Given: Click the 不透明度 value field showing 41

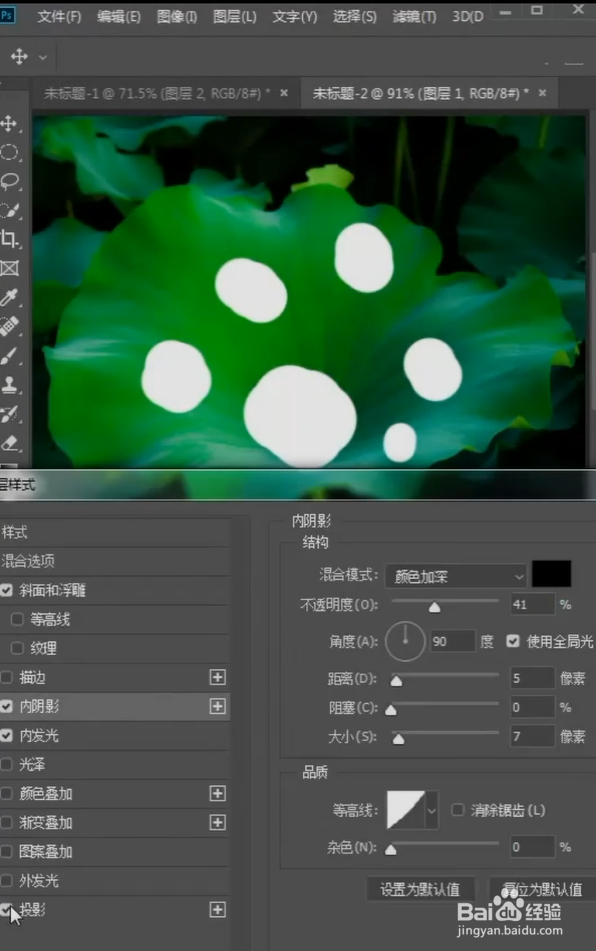Looking at the screenshot, I should pos(532,605).
